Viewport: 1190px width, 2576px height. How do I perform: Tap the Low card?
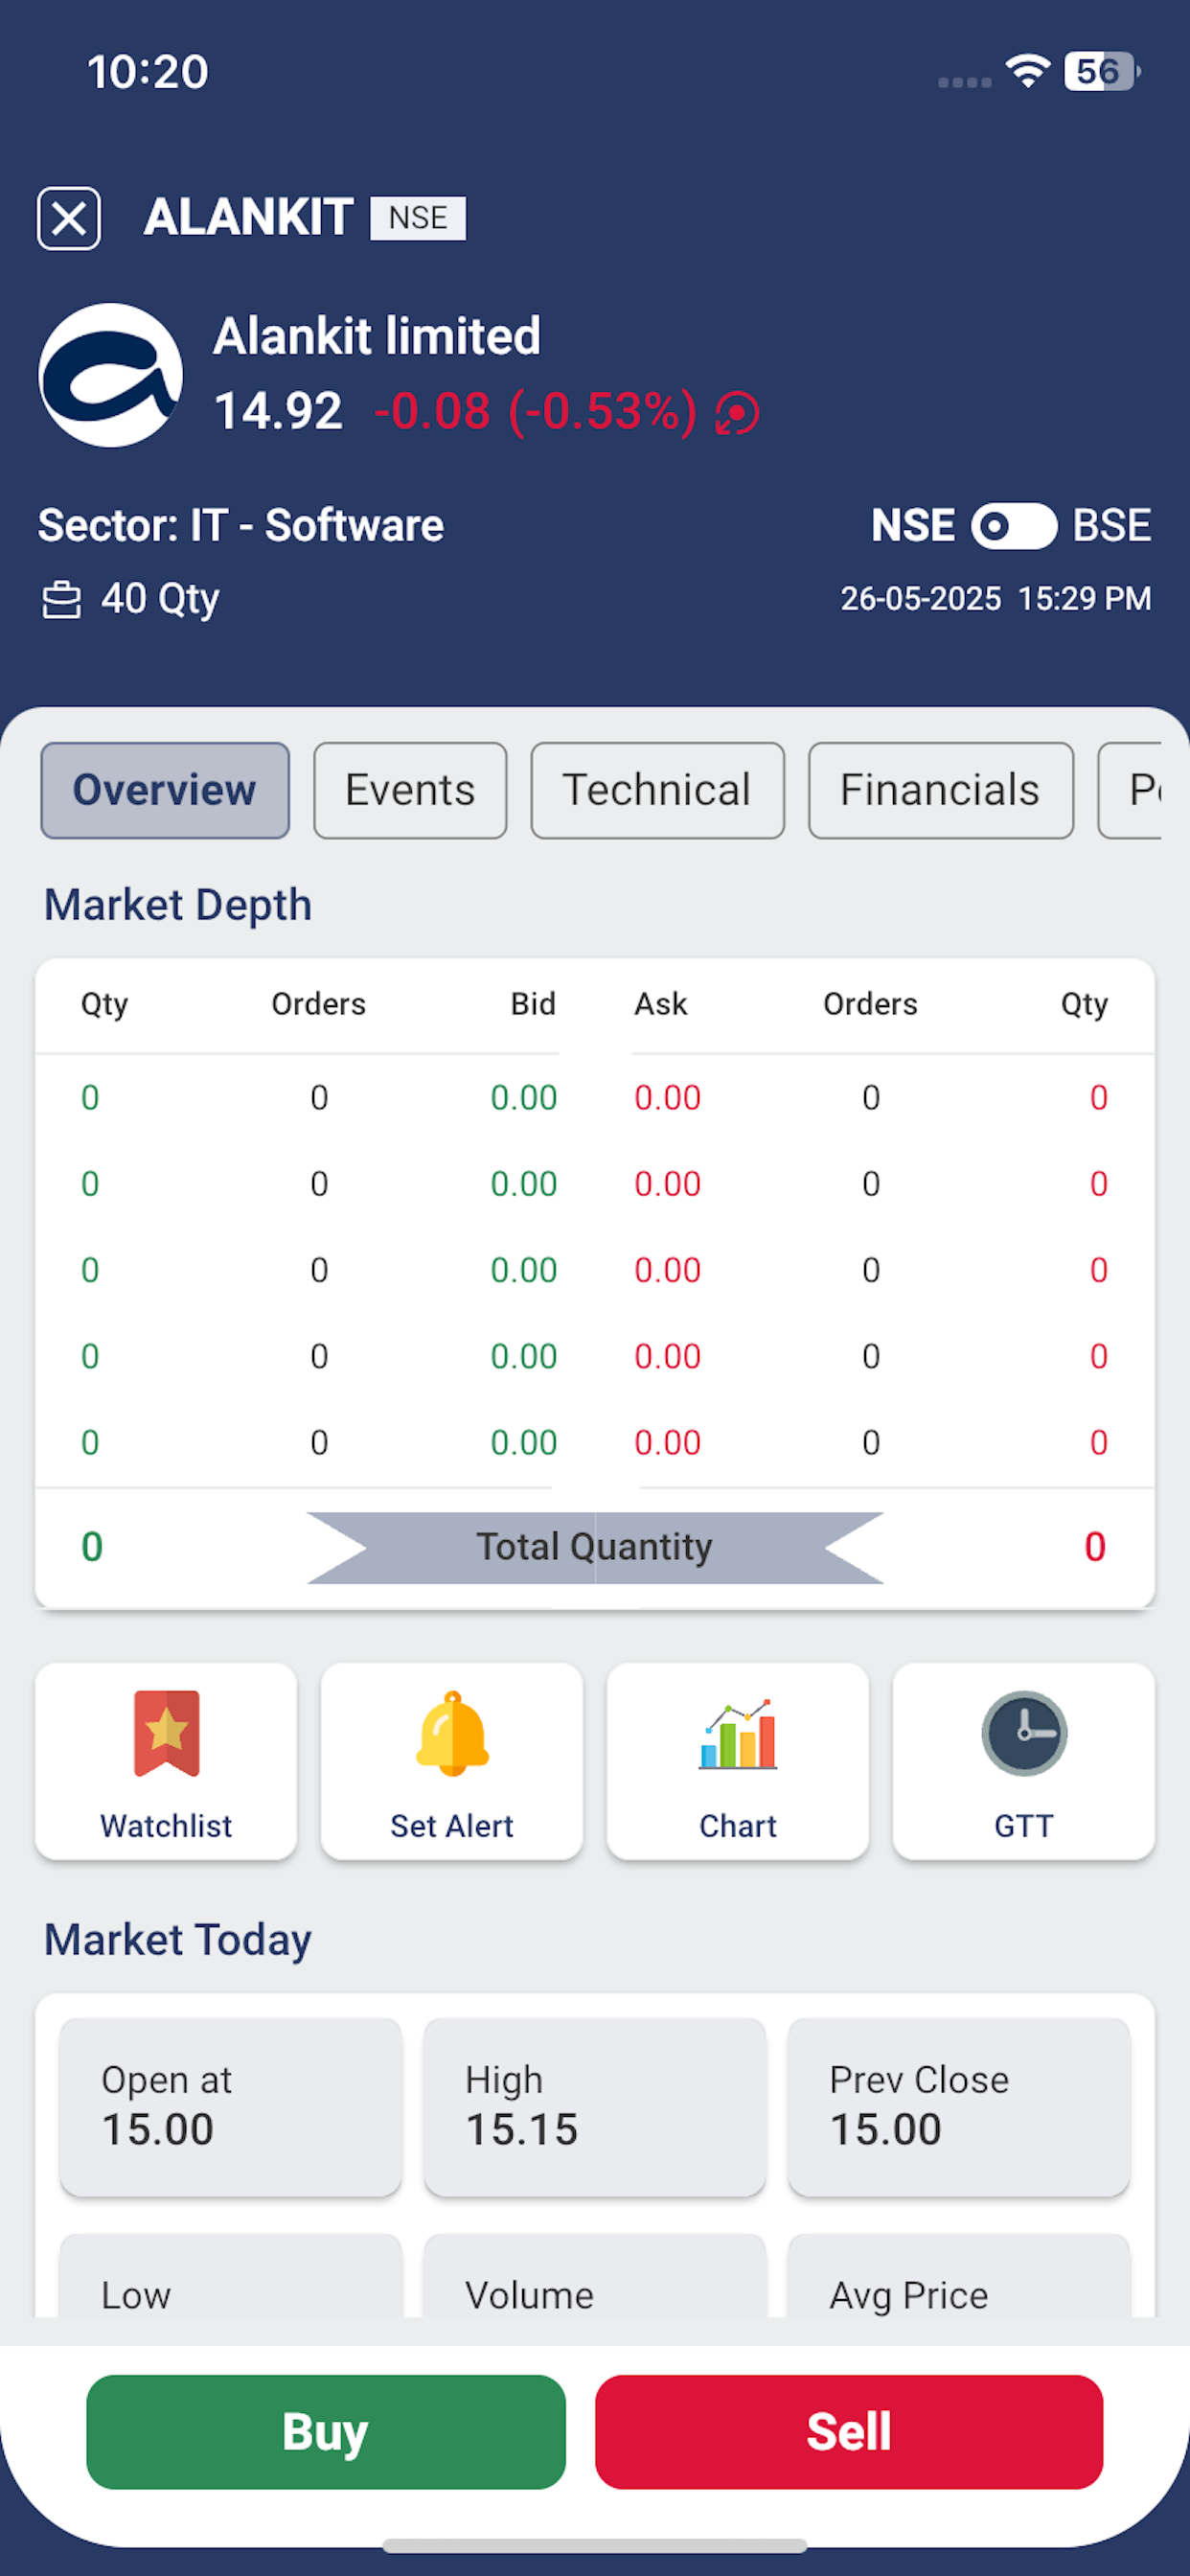click(231, 2275)
